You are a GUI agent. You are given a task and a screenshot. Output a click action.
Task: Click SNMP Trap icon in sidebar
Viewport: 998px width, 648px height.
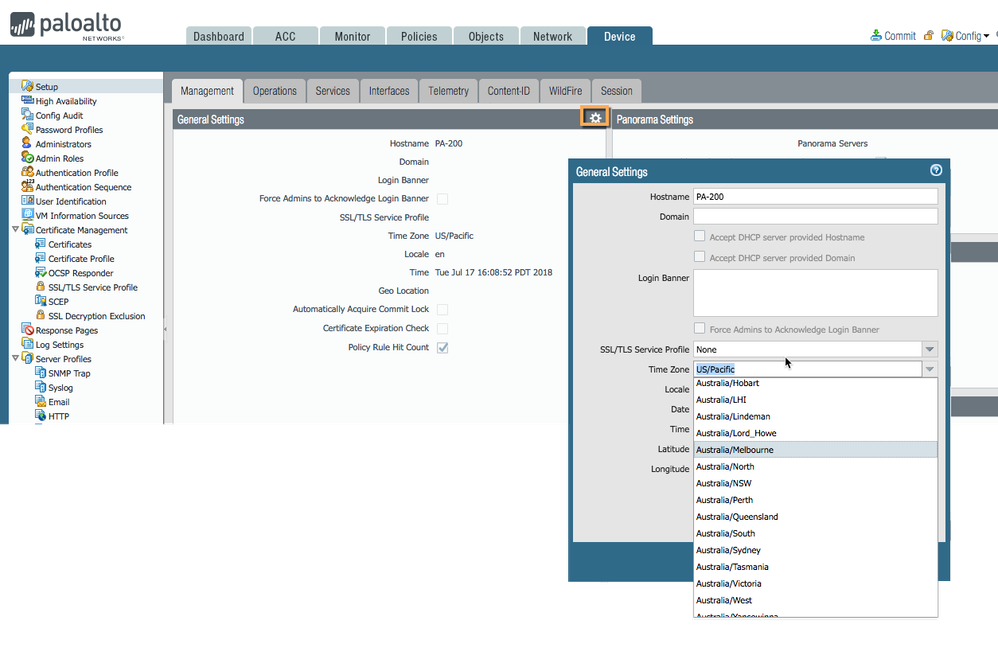coord(40,372)
